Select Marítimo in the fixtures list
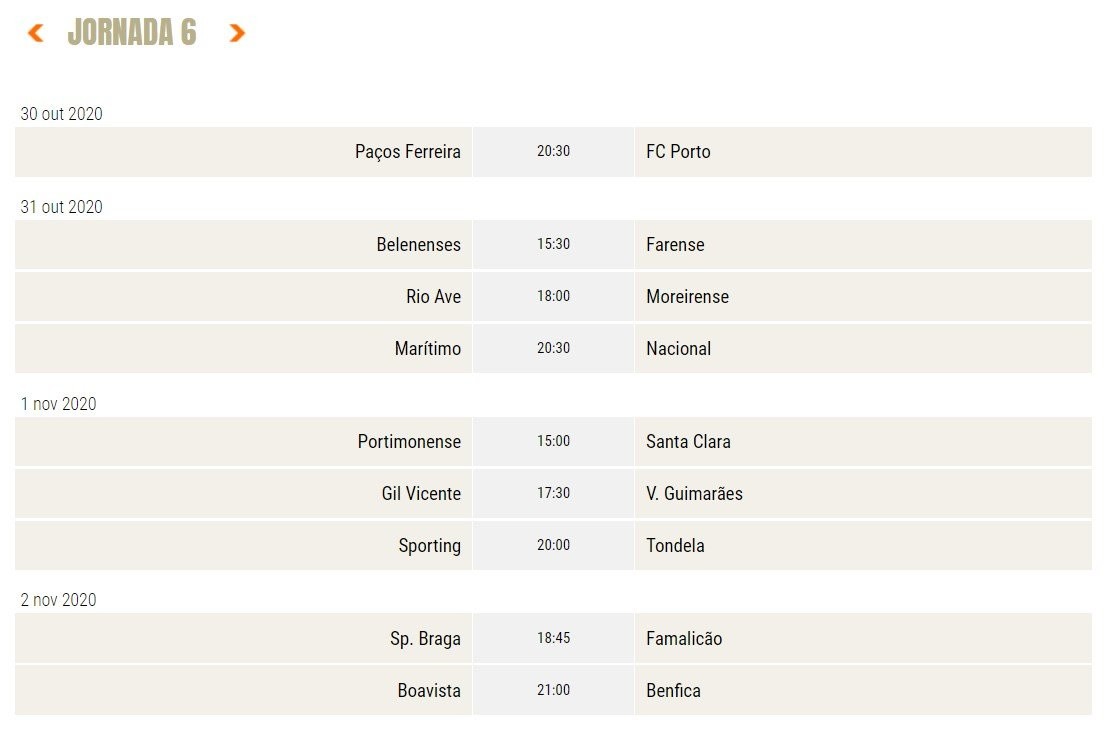The image size is (1116, 735). coord(427,349)
